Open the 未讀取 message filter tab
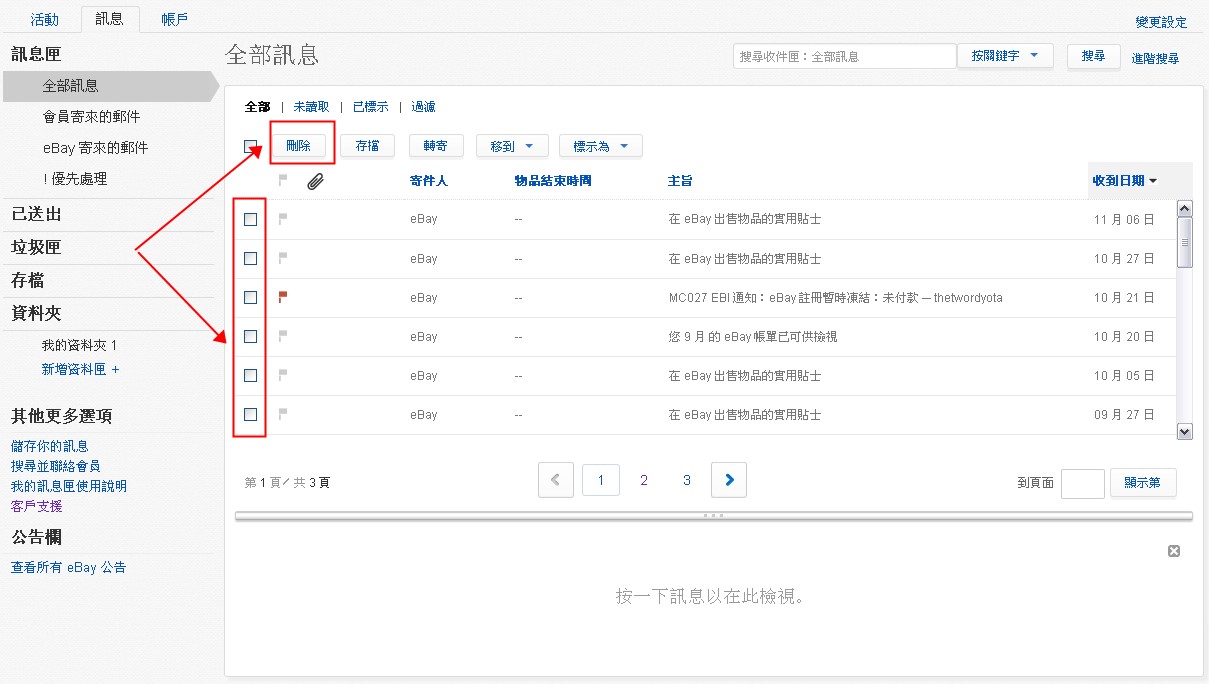This screenshot has height=684, width=1209. point(311,106)
